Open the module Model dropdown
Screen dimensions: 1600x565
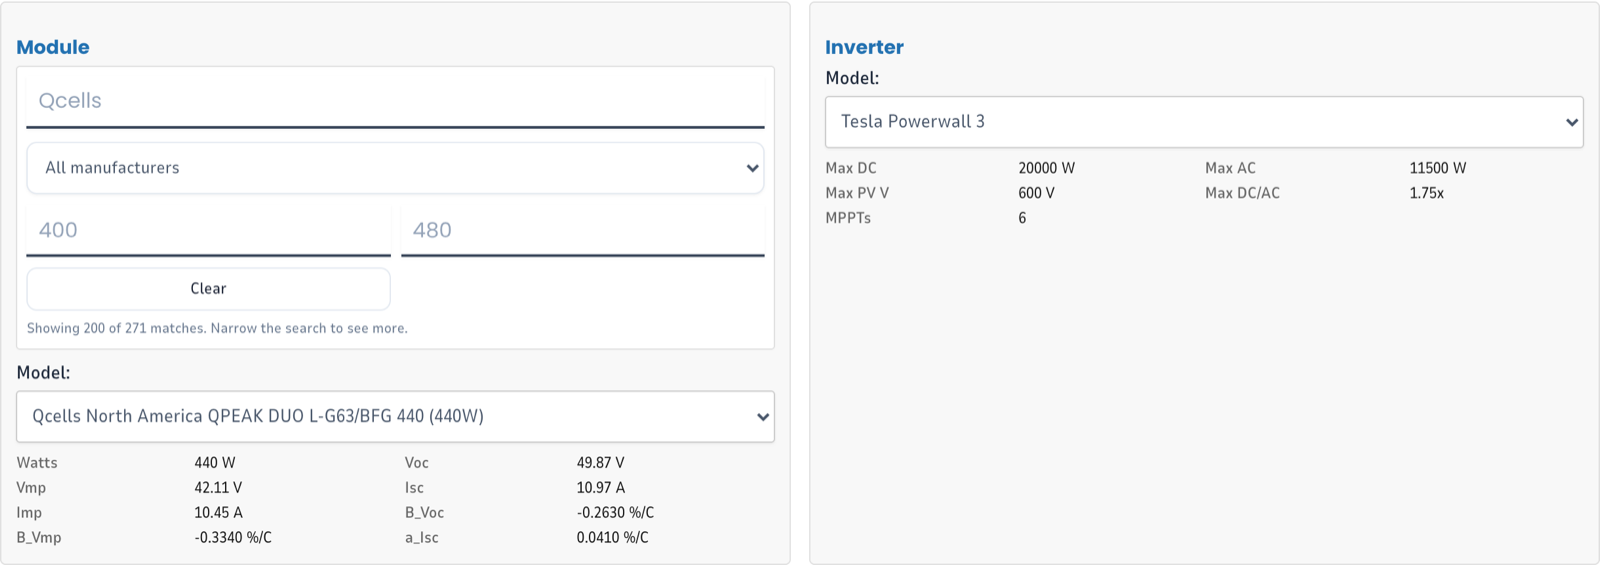tap(395, 416)
